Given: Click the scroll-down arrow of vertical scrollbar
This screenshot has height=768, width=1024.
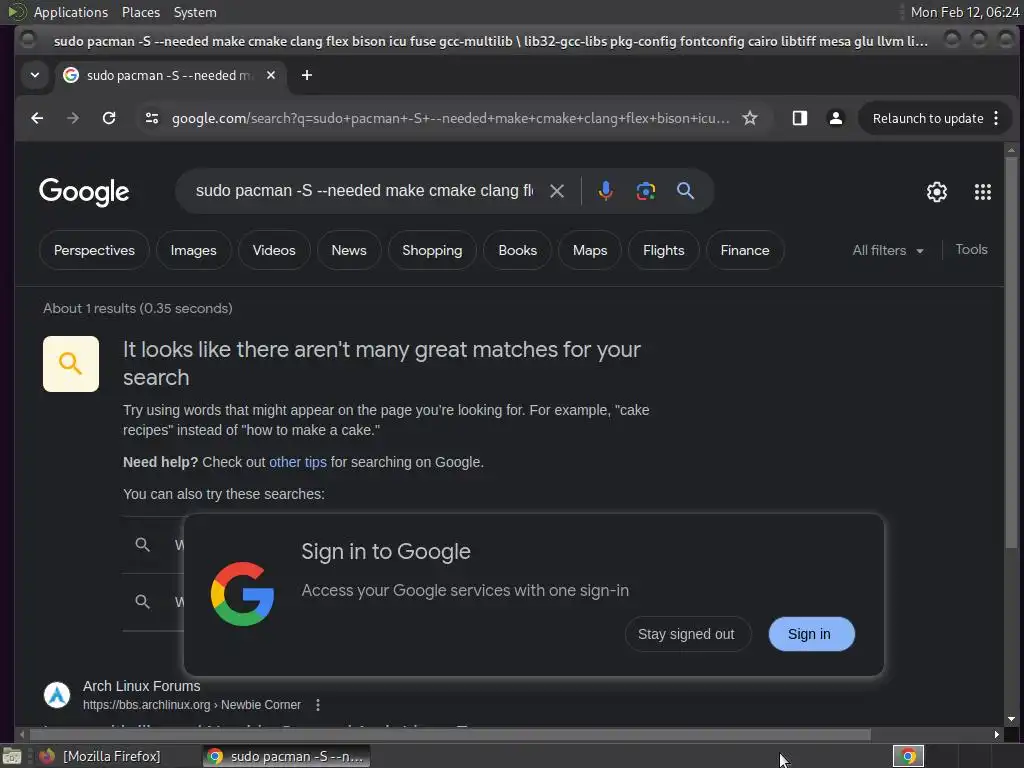Looking at the screenshot, I should click(x=1011, y=719).
